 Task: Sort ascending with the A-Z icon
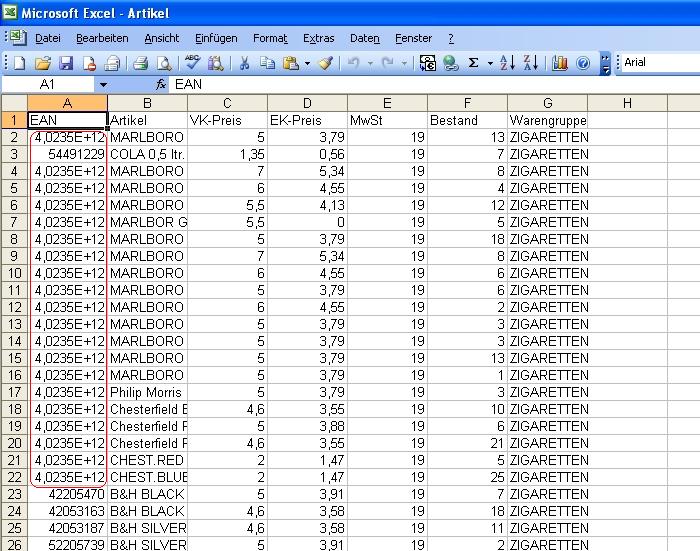[507, 63]
